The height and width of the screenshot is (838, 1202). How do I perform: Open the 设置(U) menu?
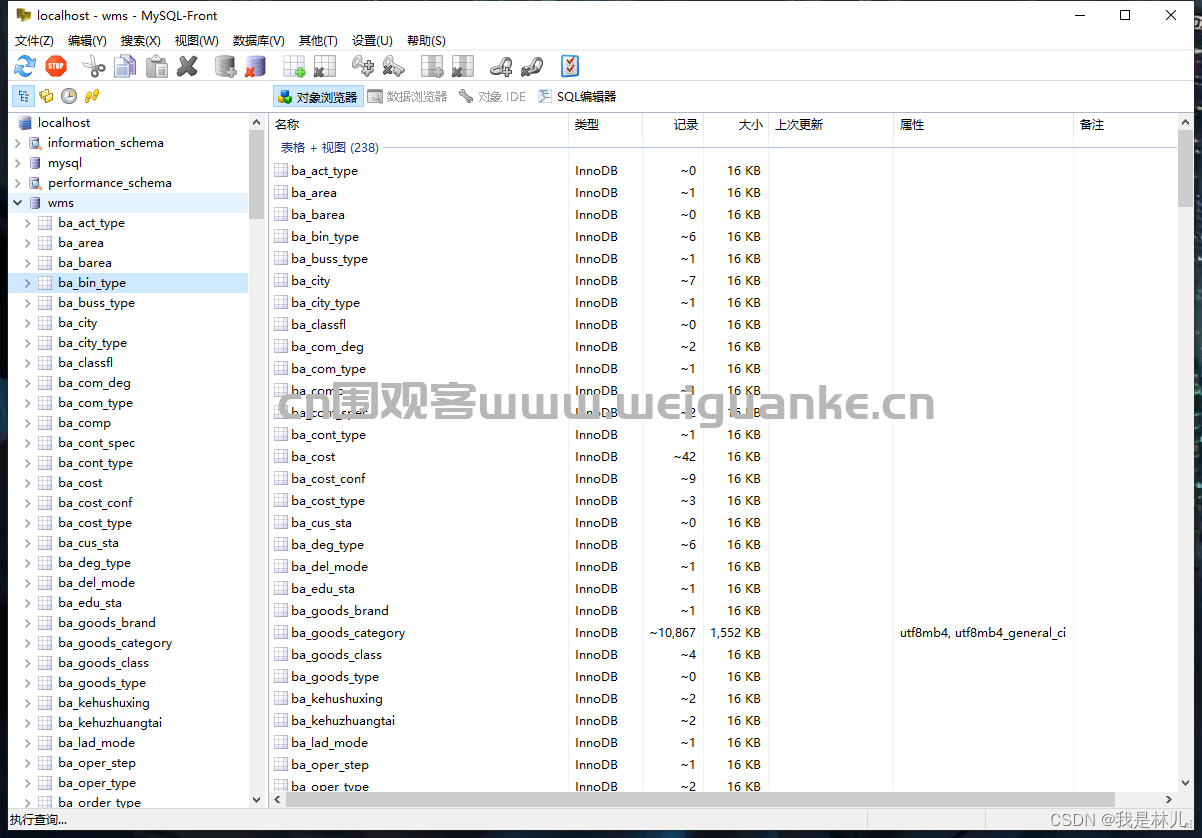(371, 41)
